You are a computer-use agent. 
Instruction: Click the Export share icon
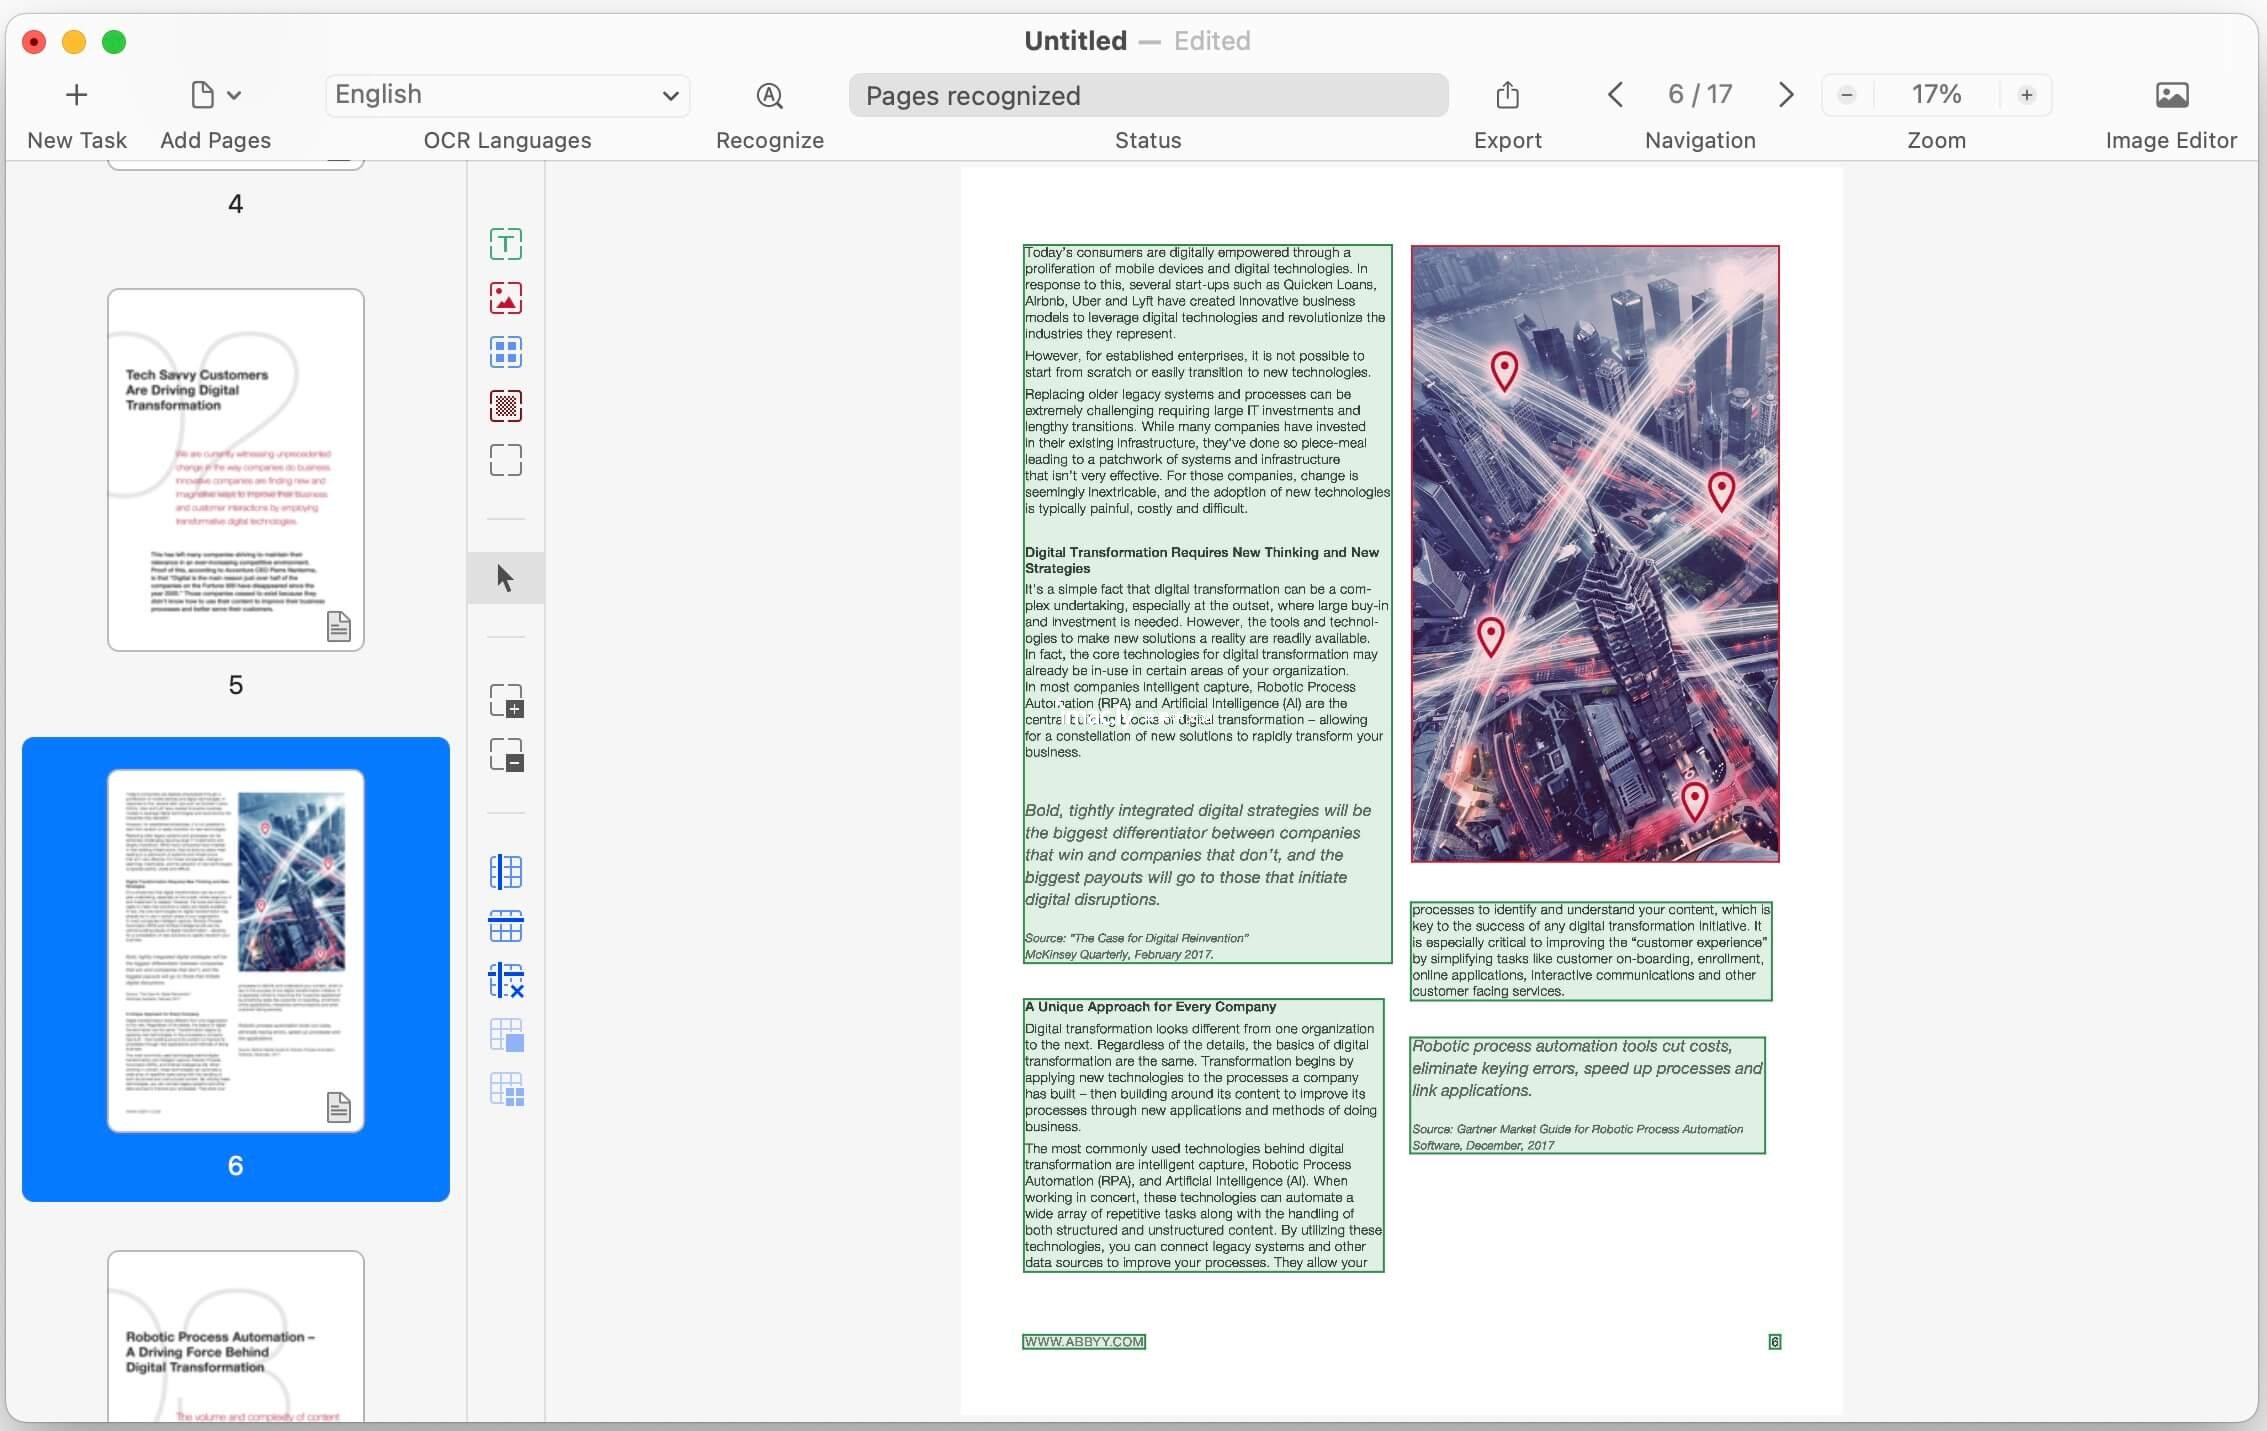(1507, 95)
